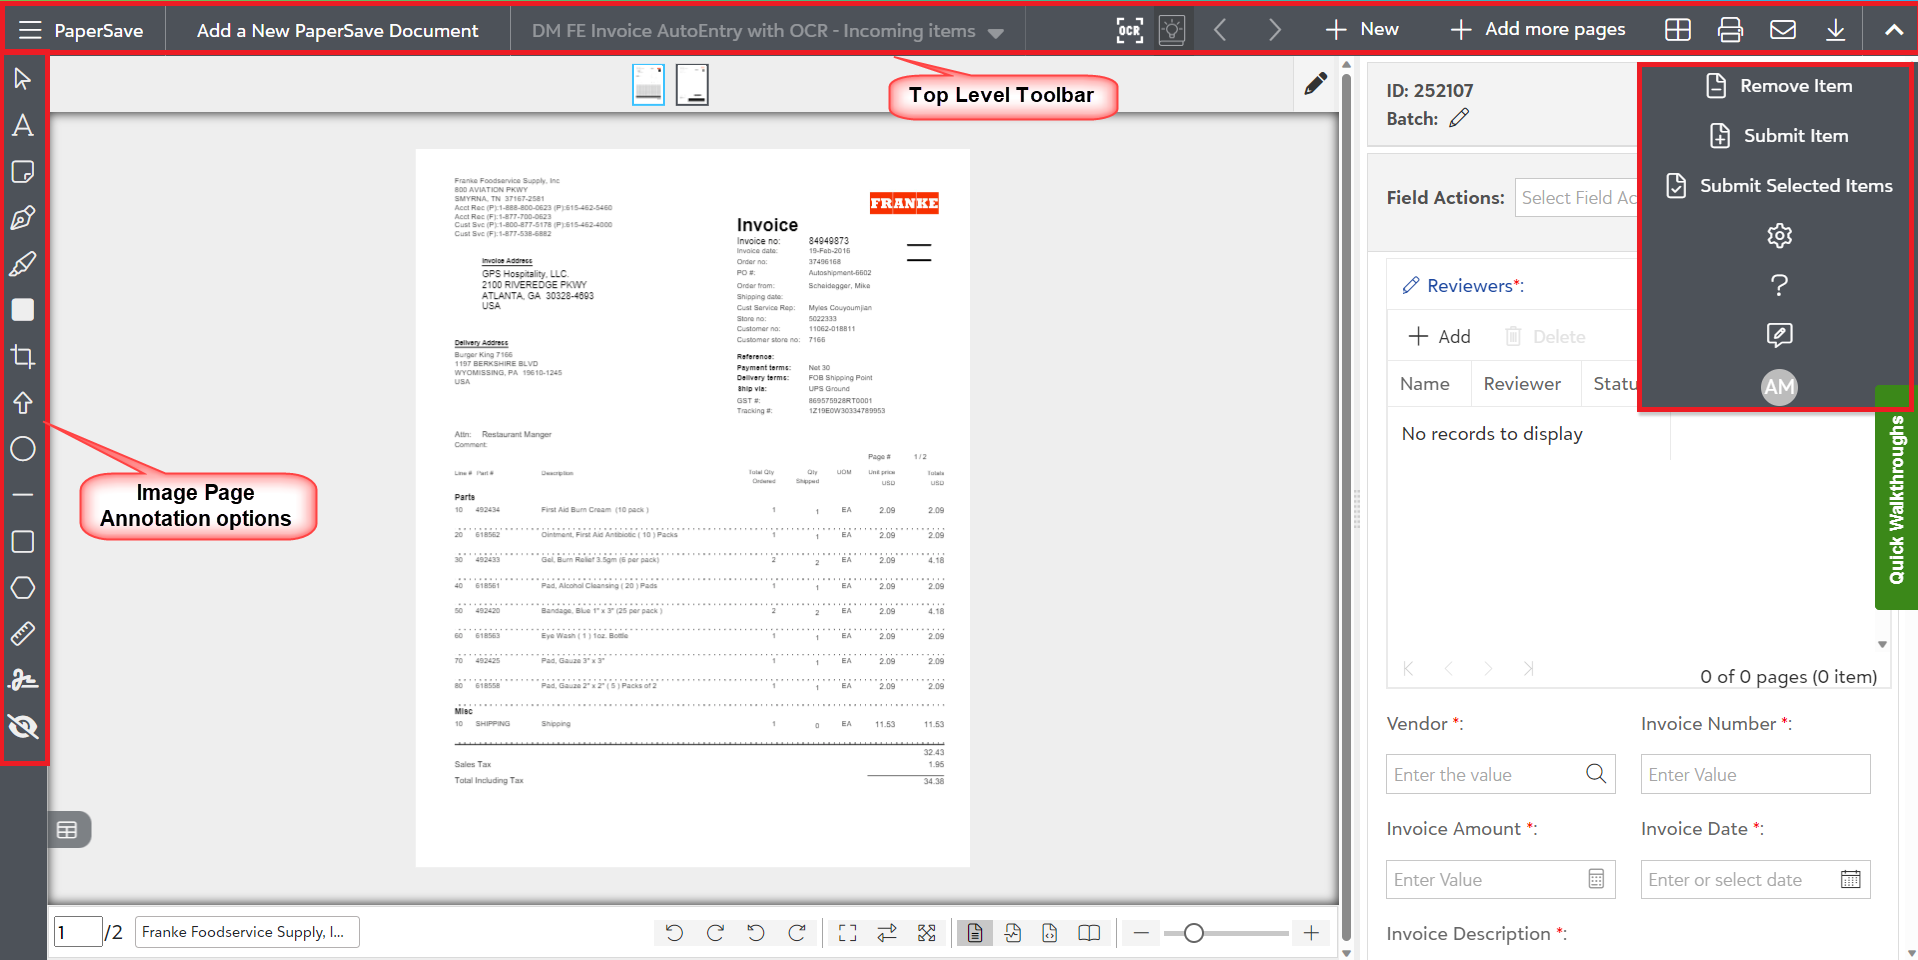The image size is (1918, 960).
Task: Select the text annotation tool
Action: pos(22,126)
